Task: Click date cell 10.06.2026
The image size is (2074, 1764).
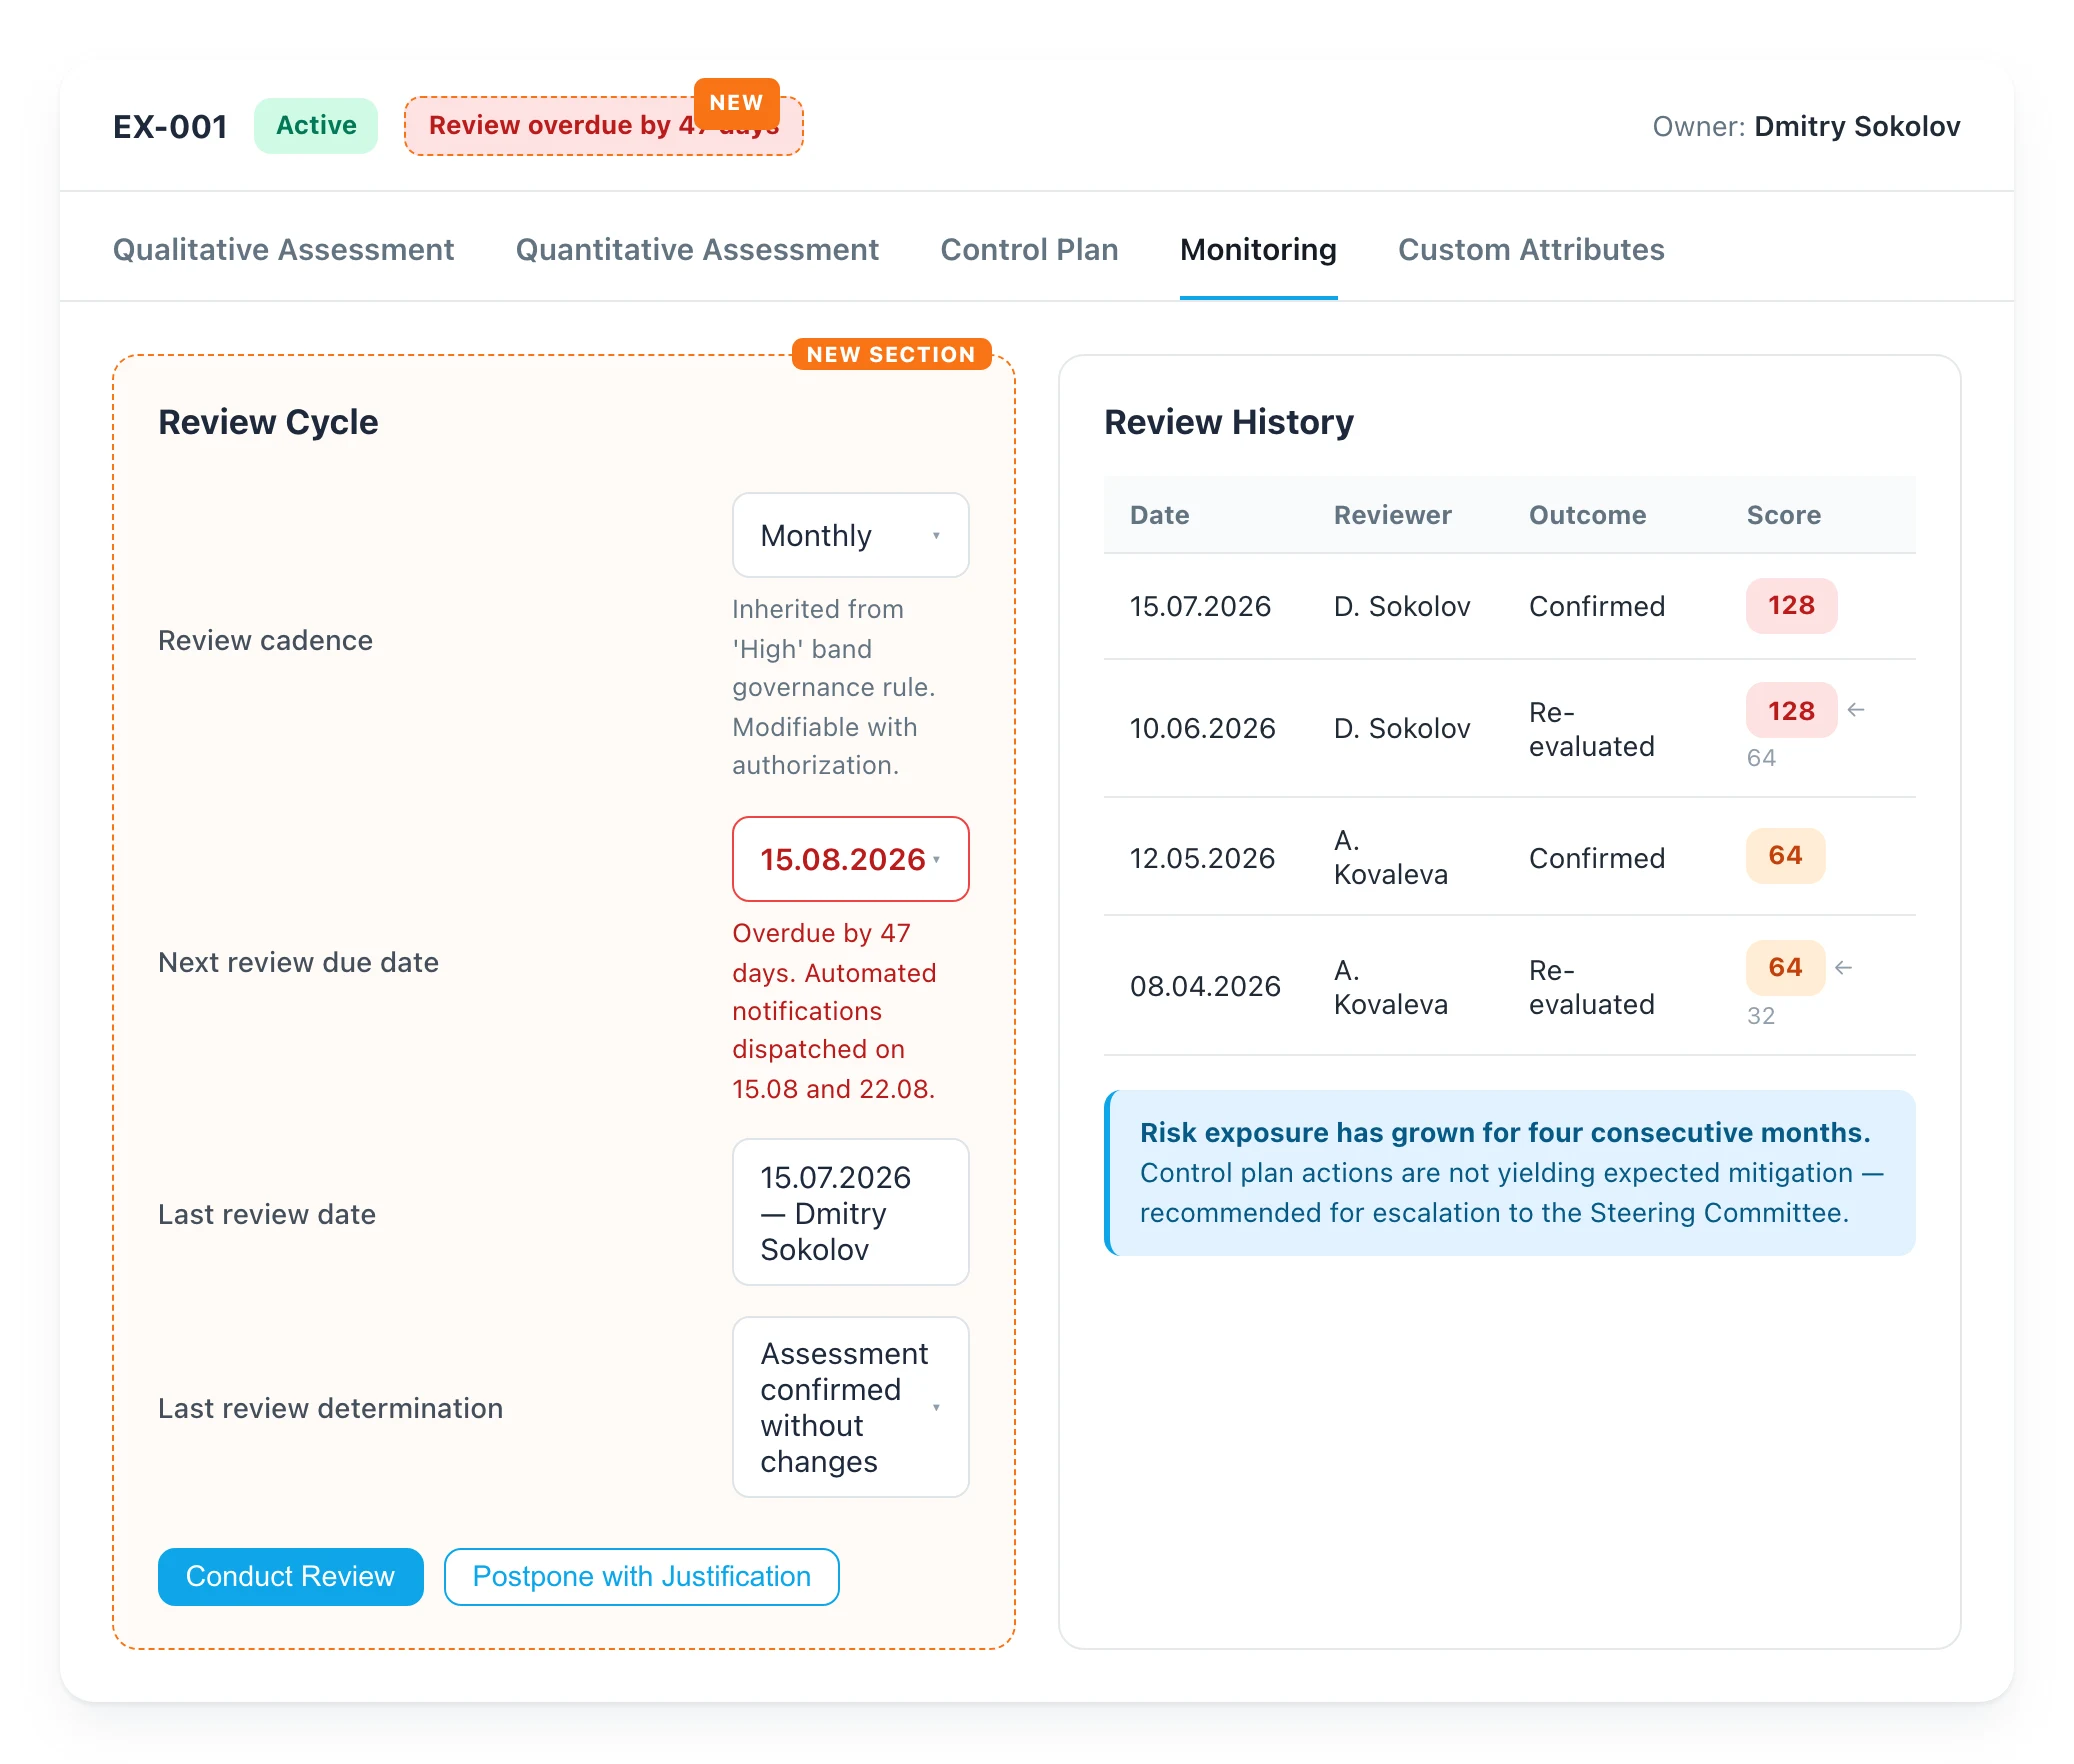Action: tap(1202, 728)
